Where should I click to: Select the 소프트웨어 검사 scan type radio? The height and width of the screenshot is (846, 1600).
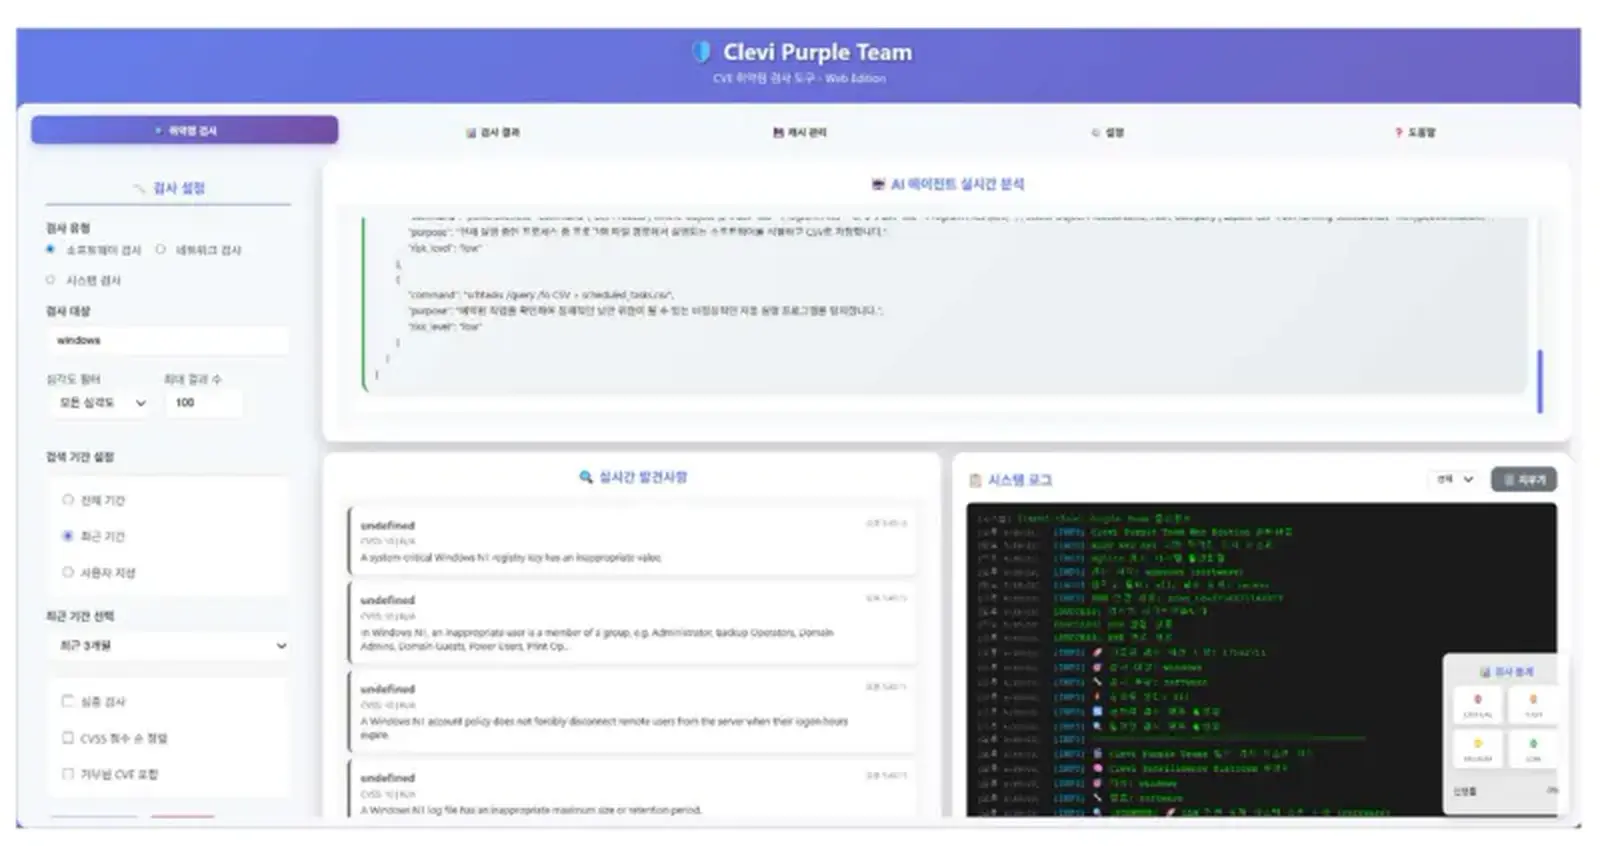(51, 250)
